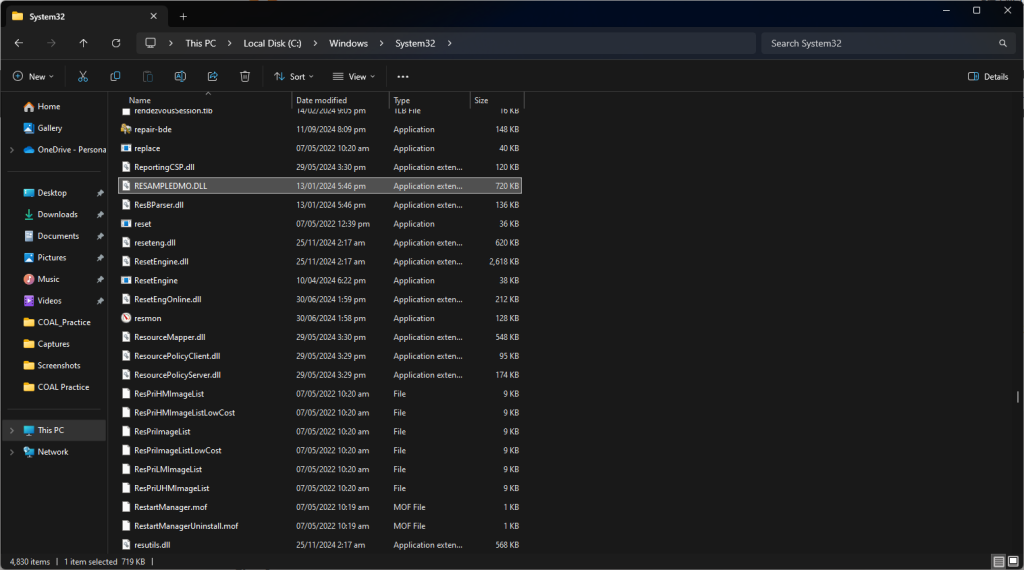Click Windows breadcrumb in address bar

coord(348,43)
